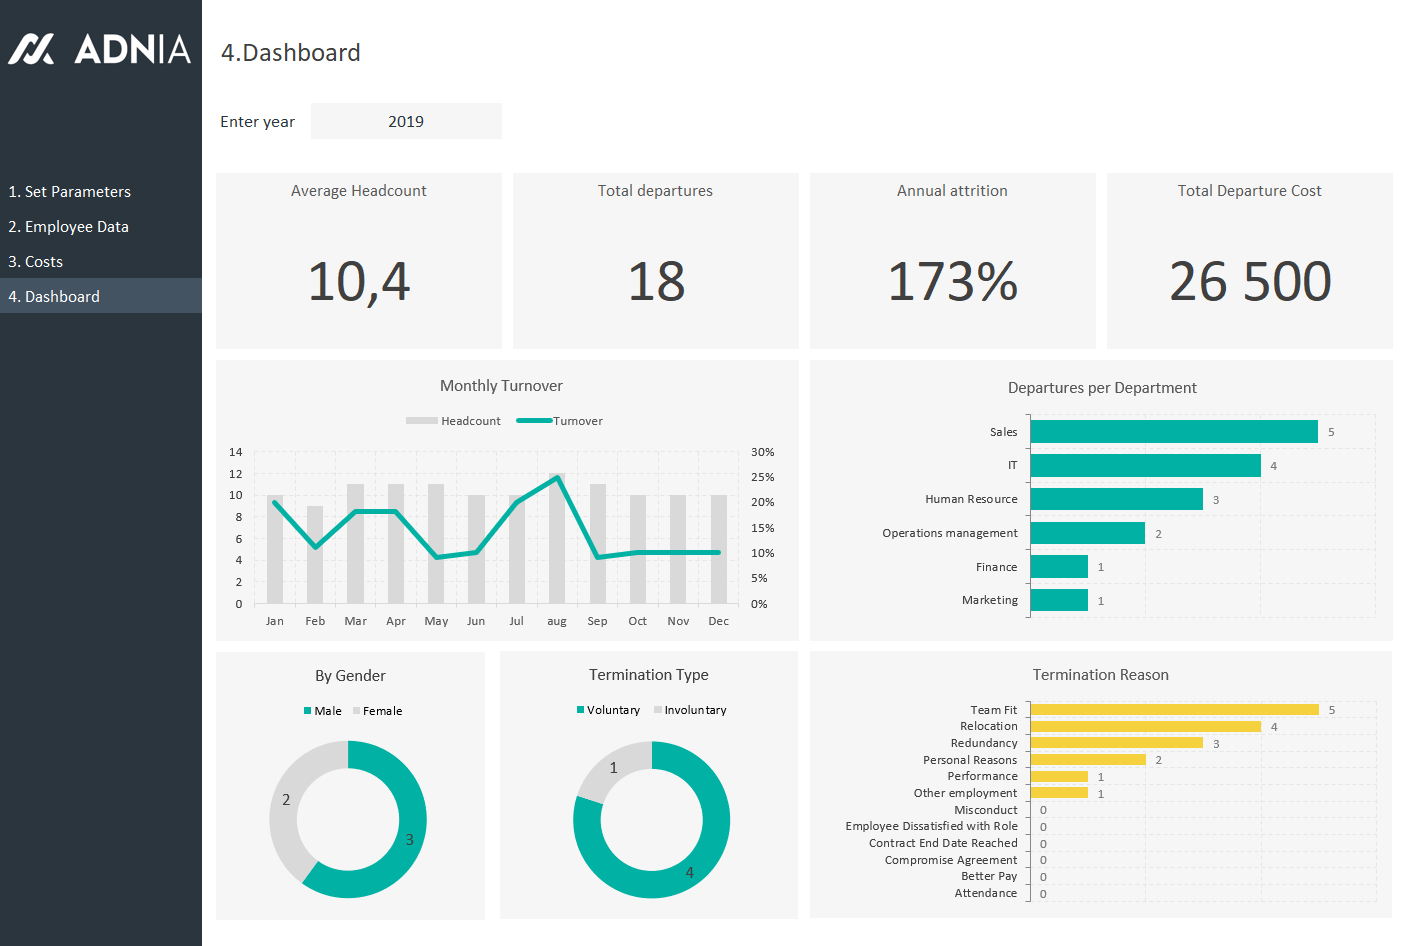1420x946 pixels.
Task: Go to Employee Data page
Action: pyautogui.click(x=68, y=227)
